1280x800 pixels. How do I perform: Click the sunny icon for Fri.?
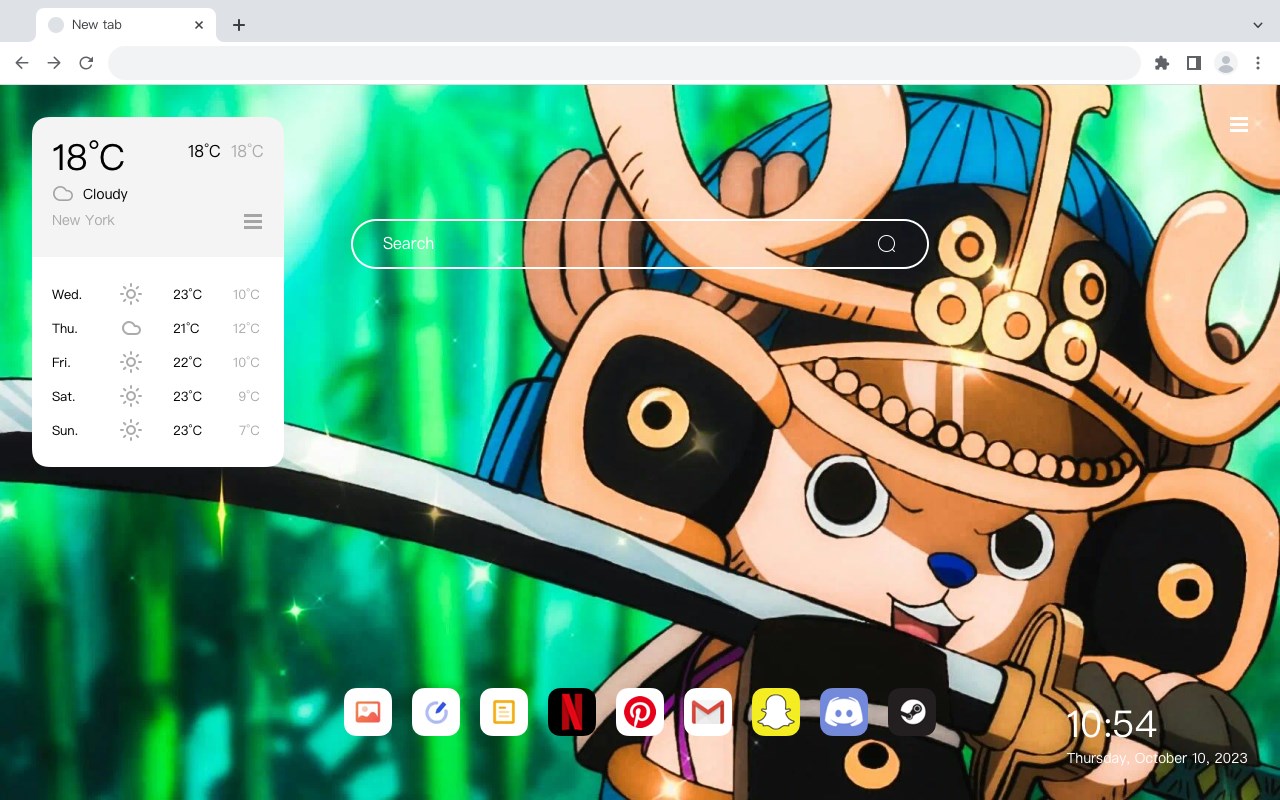pyautogui.click(x=131, y=362)
